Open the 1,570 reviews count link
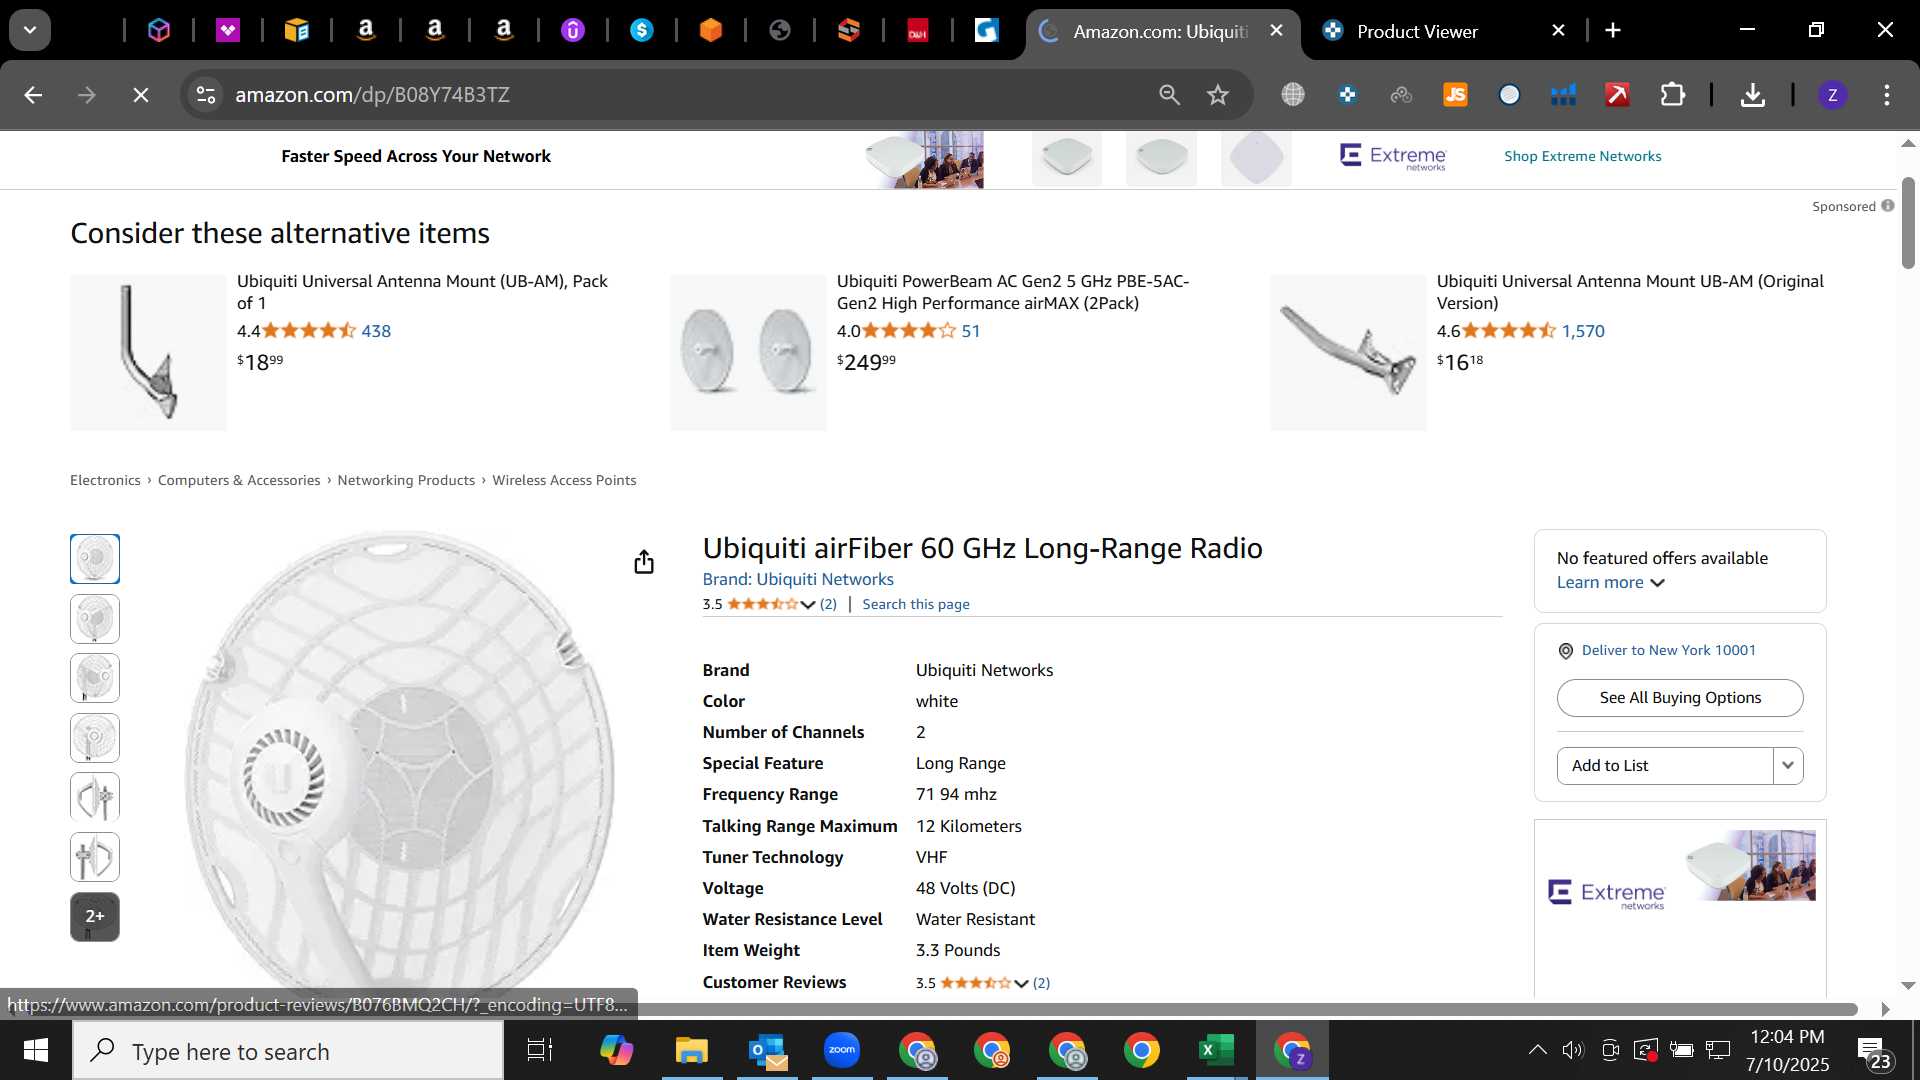Viewport: 1920px width, 1080px height. coord(1583,331)
